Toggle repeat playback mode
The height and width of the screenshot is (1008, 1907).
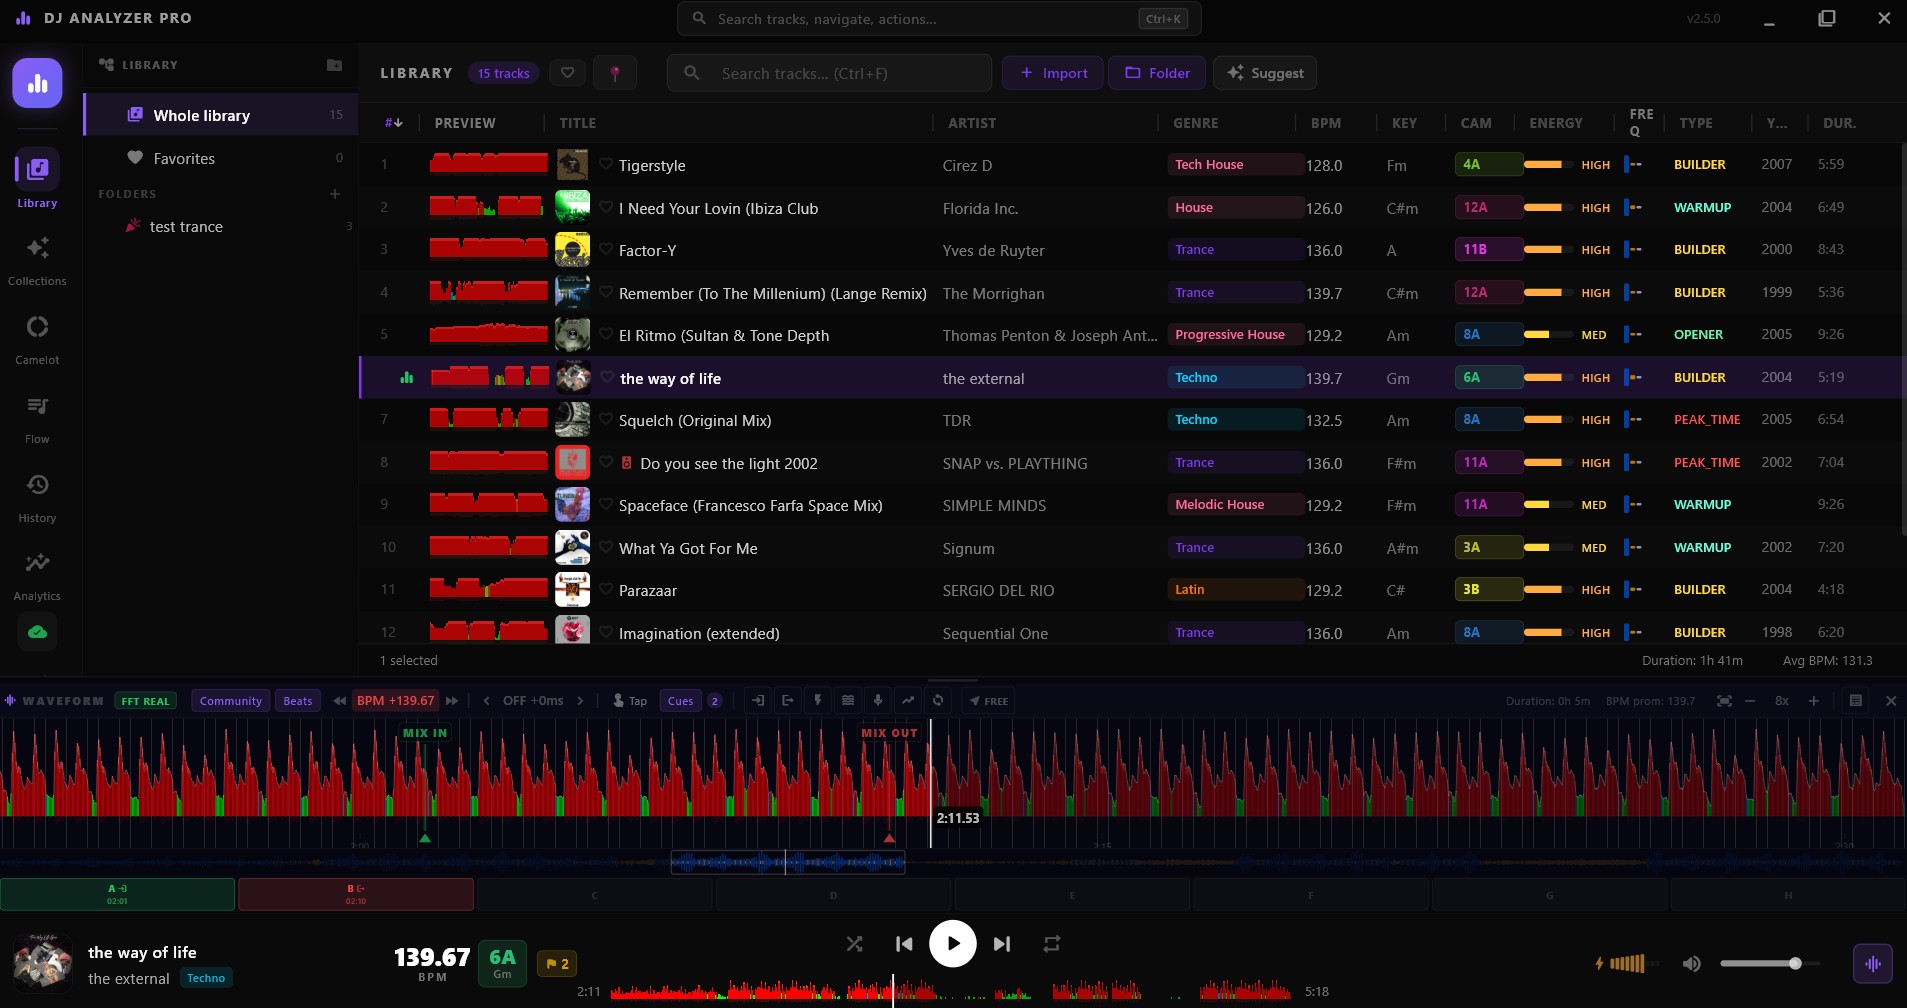1051,944
